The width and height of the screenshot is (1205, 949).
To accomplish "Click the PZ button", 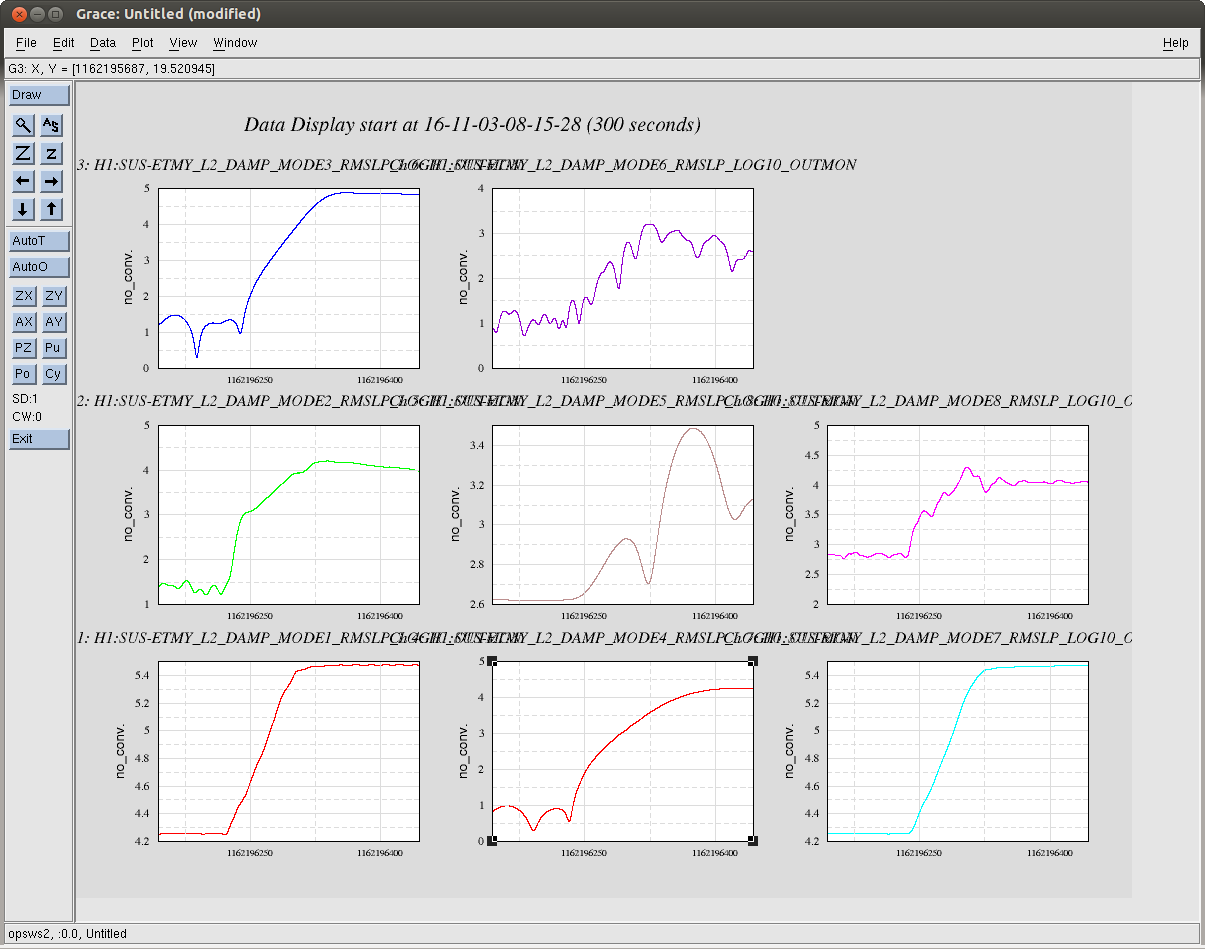I will click(x=24, y=348).
